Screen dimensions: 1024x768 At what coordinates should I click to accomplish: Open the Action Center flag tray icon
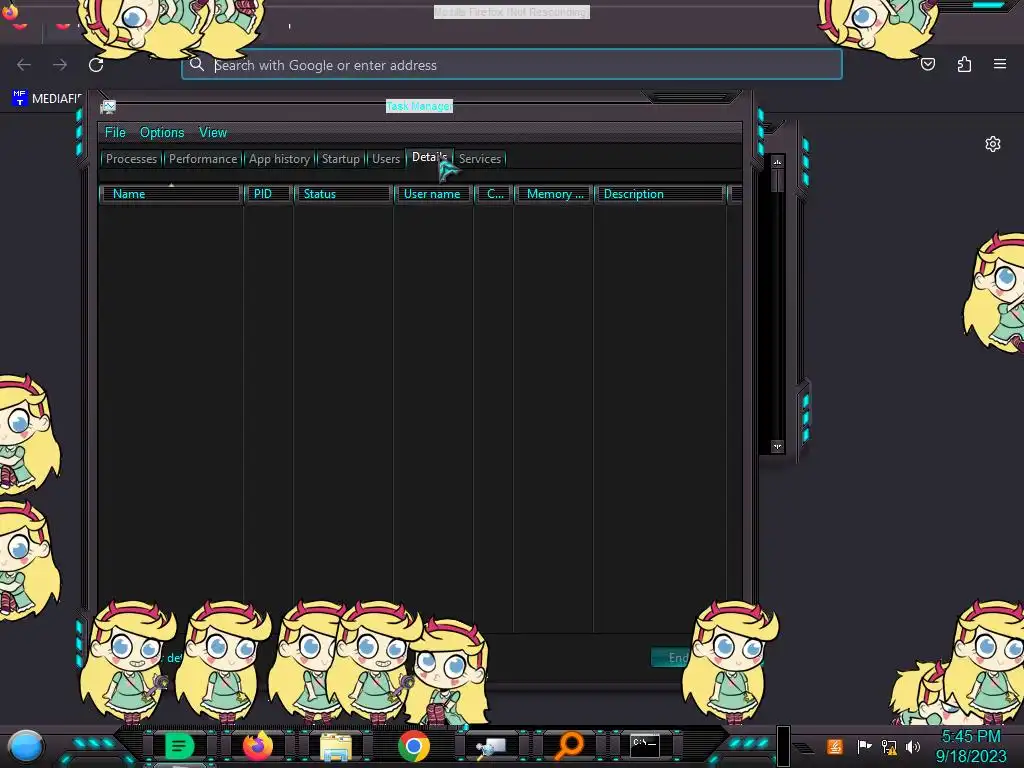click(864, 746)
